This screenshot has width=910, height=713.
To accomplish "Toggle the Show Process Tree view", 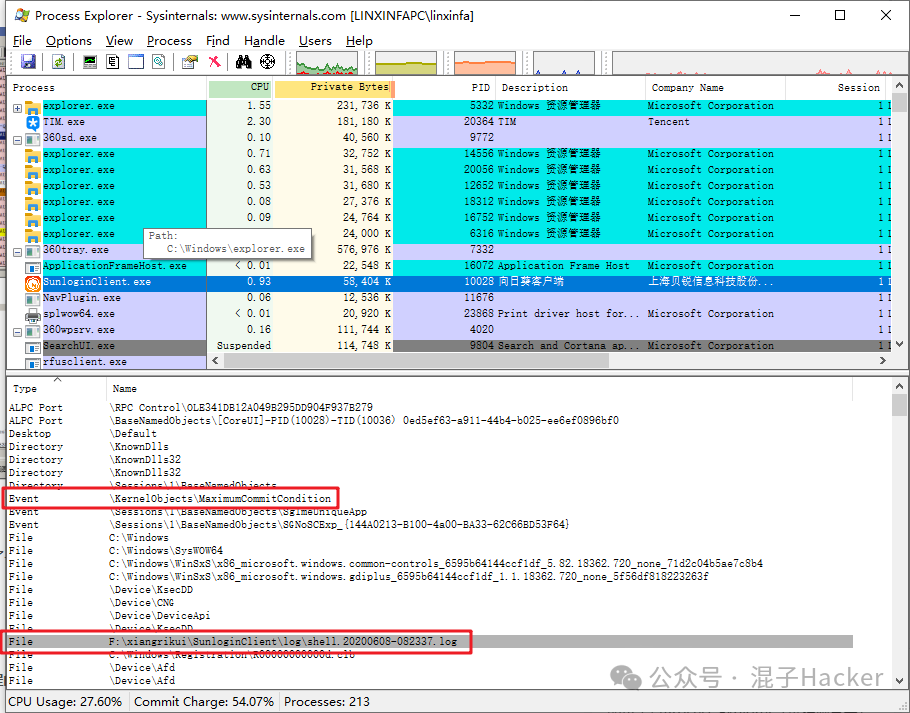I will (x=113, y=61).
